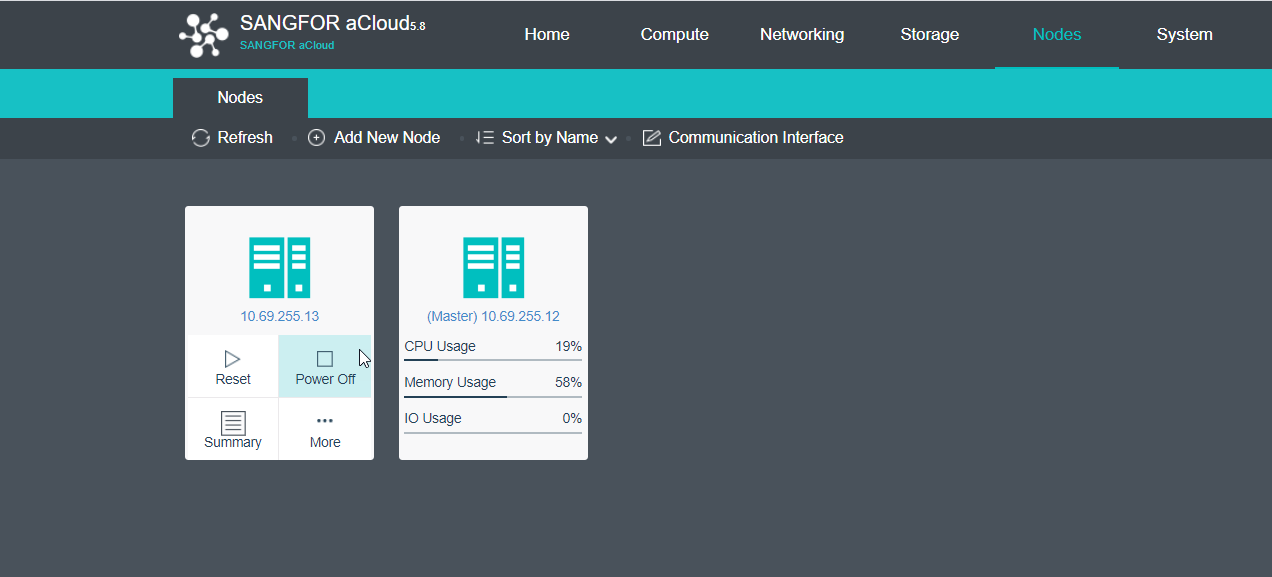The image size is (1272, 577).
Task: Click the 58% memory value
Action: (569, 382)
